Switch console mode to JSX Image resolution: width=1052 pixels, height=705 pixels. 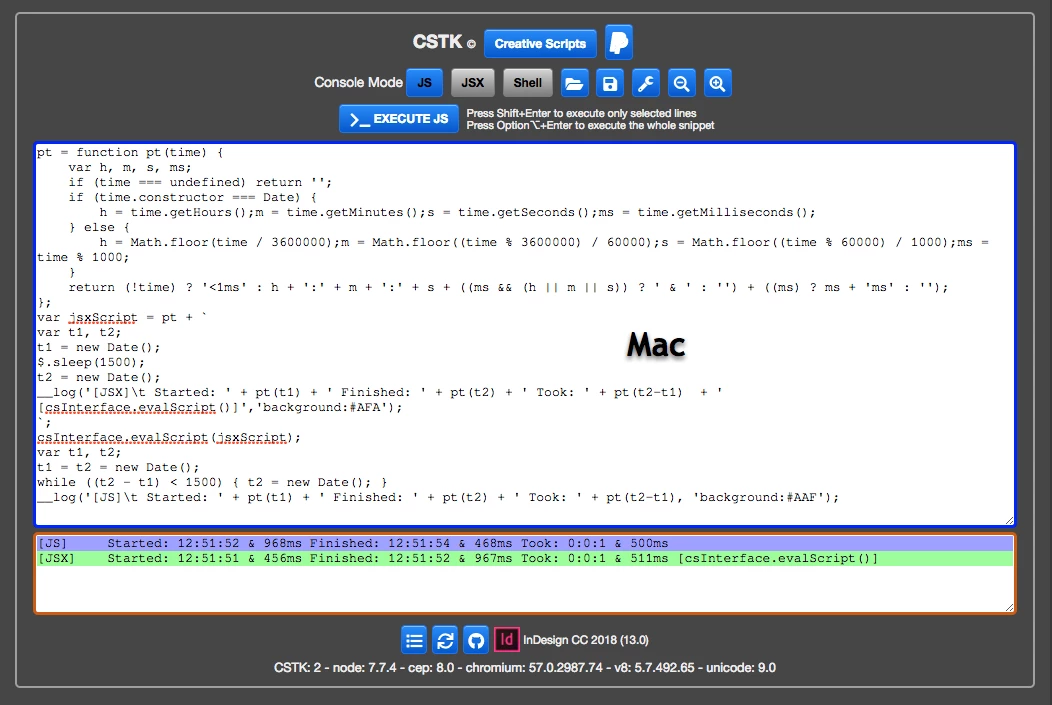pyautogui.click(x=472, y=83)
